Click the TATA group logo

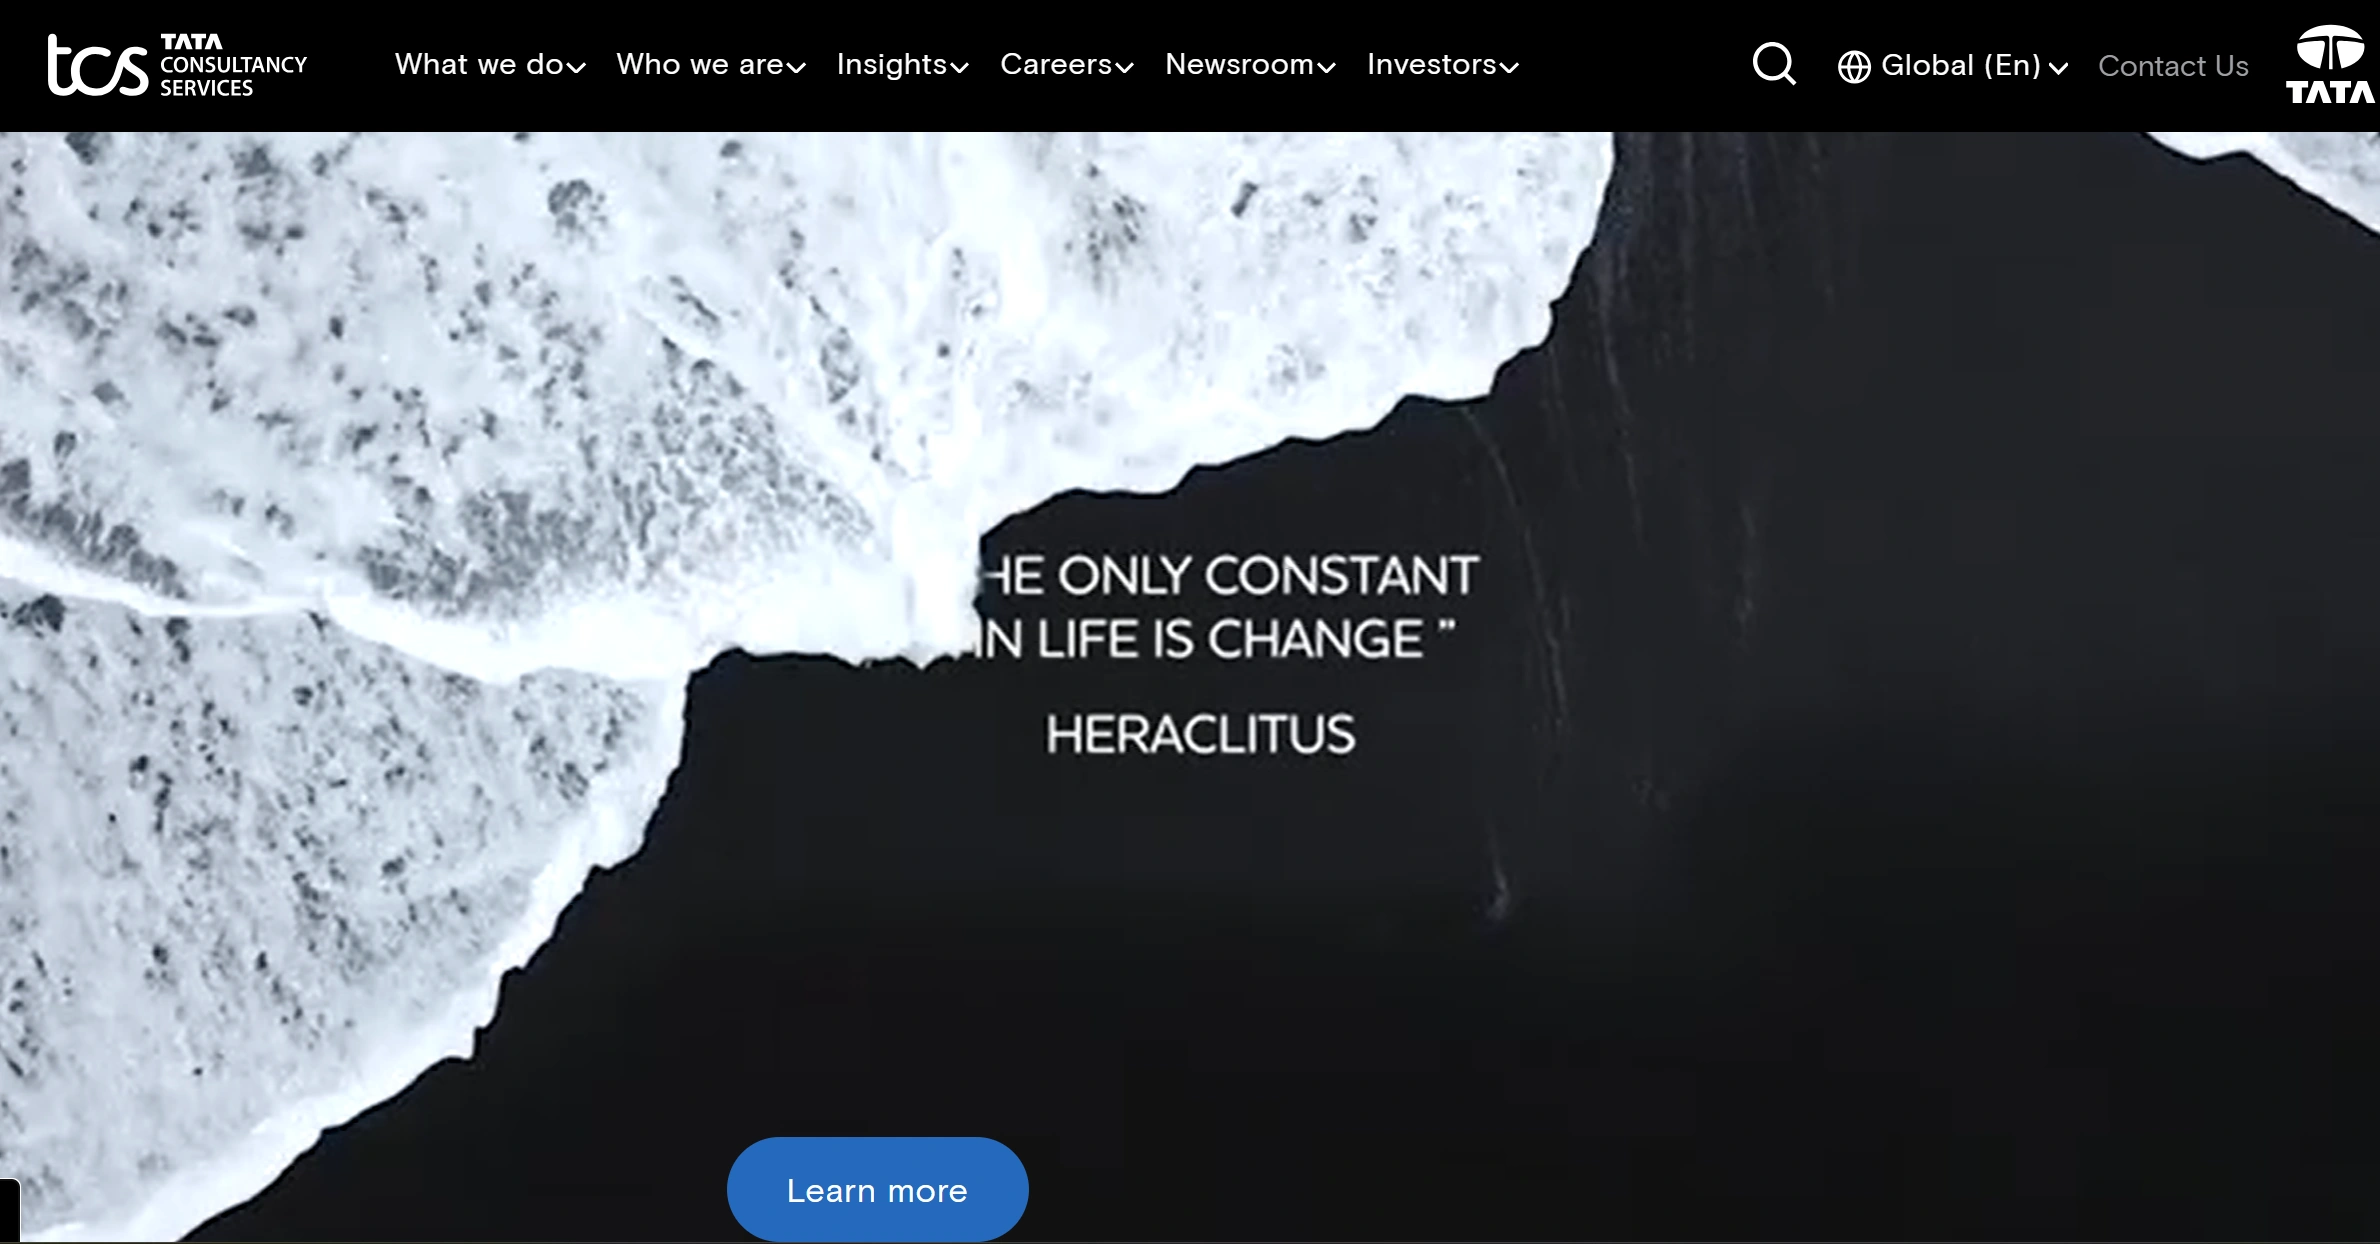(x=2330, y=65)
